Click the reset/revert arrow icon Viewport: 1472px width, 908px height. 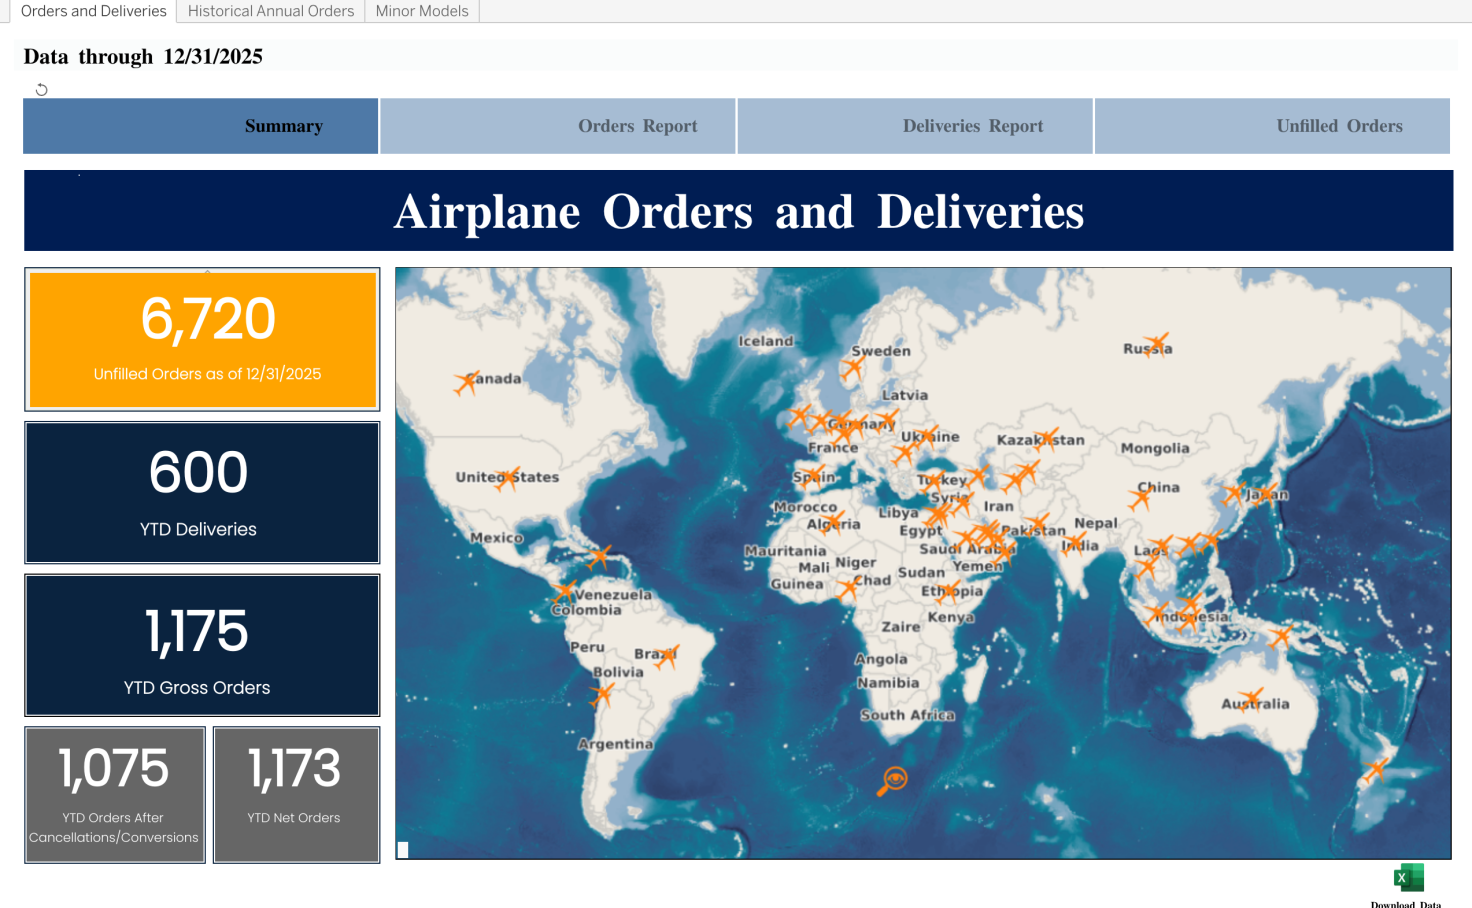41,90
